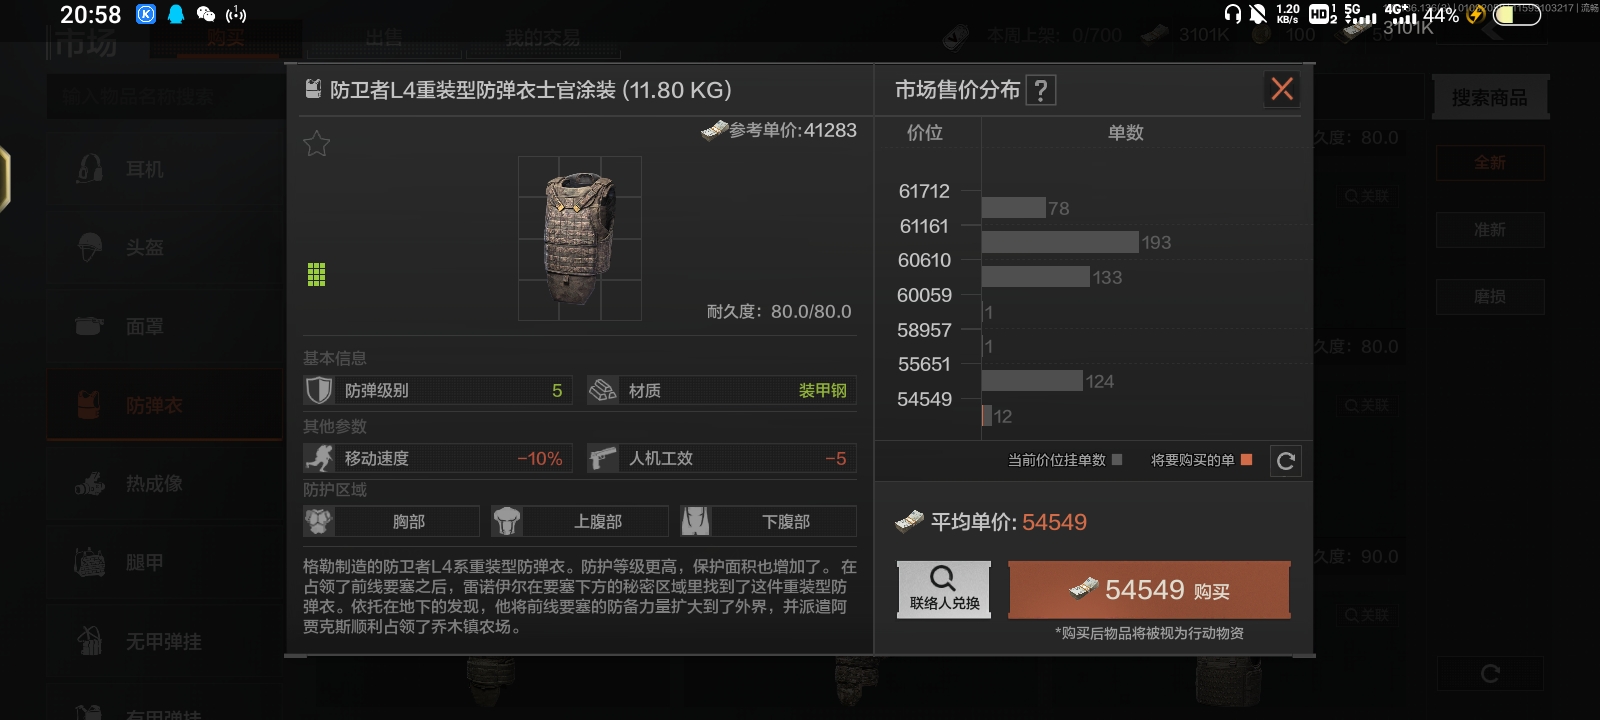Screen dimensions: 1600x720
Task: Open the market price distribution help icon
Action: (1041, 91)
